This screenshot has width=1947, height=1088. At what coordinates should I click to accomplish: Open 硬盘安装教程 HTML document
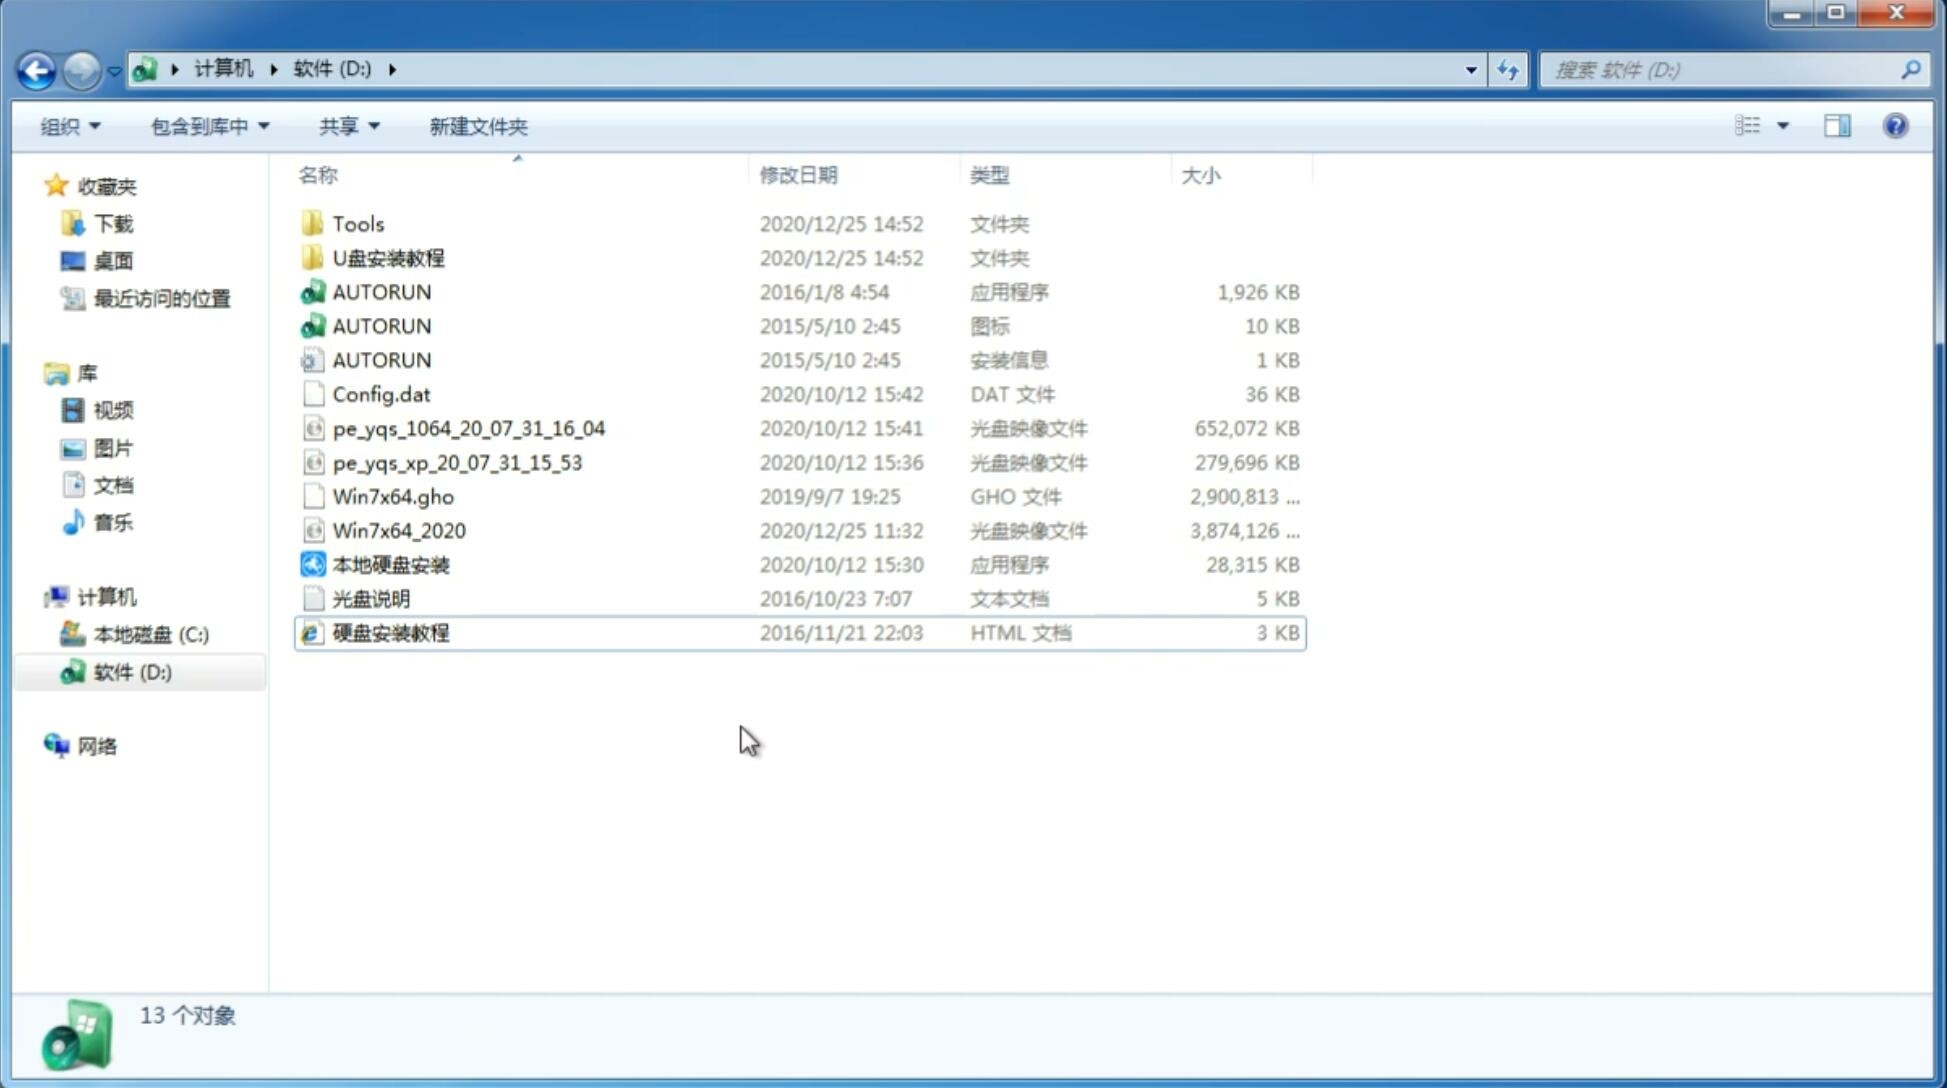[x=389, y=632]
